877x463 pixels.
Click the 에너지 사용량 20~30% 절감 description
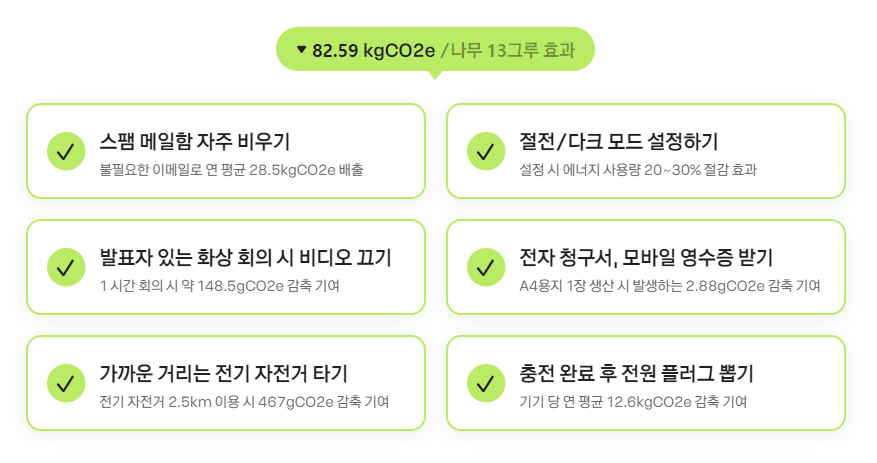point(638,169)
